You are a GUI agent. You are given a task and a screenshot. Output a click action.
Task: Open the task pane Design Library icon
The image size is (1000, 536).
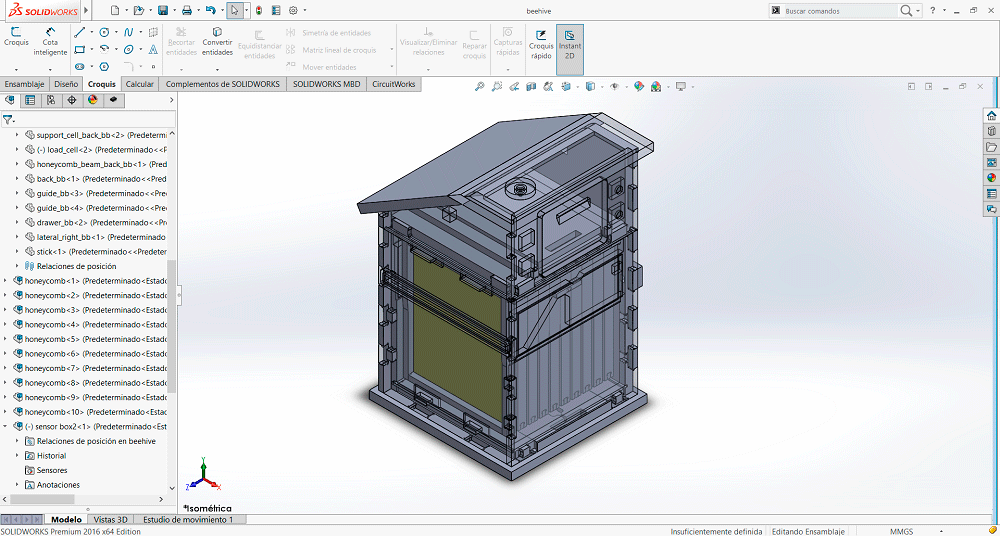tap(991, 131)
